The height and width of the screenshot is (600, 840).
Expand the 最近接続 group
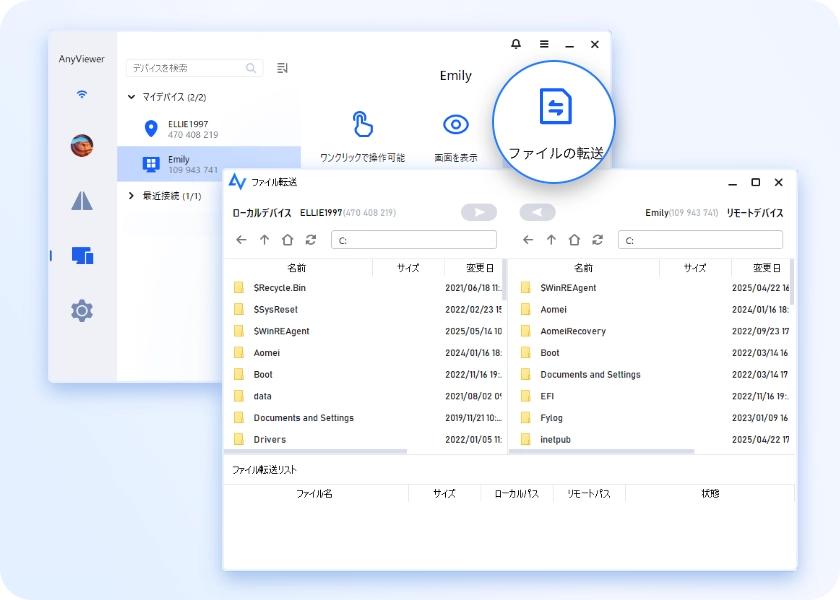(x=132, y=196)
